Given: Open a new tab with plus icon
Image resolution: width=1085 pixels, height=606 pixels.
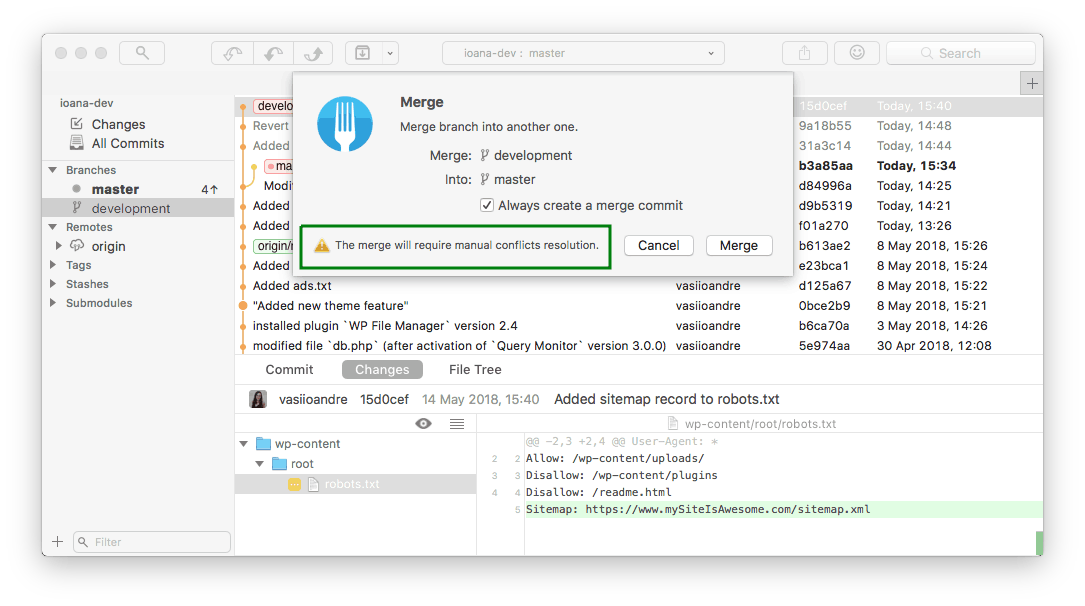Looking at the screenshot, I should [x=1031, y=84].
